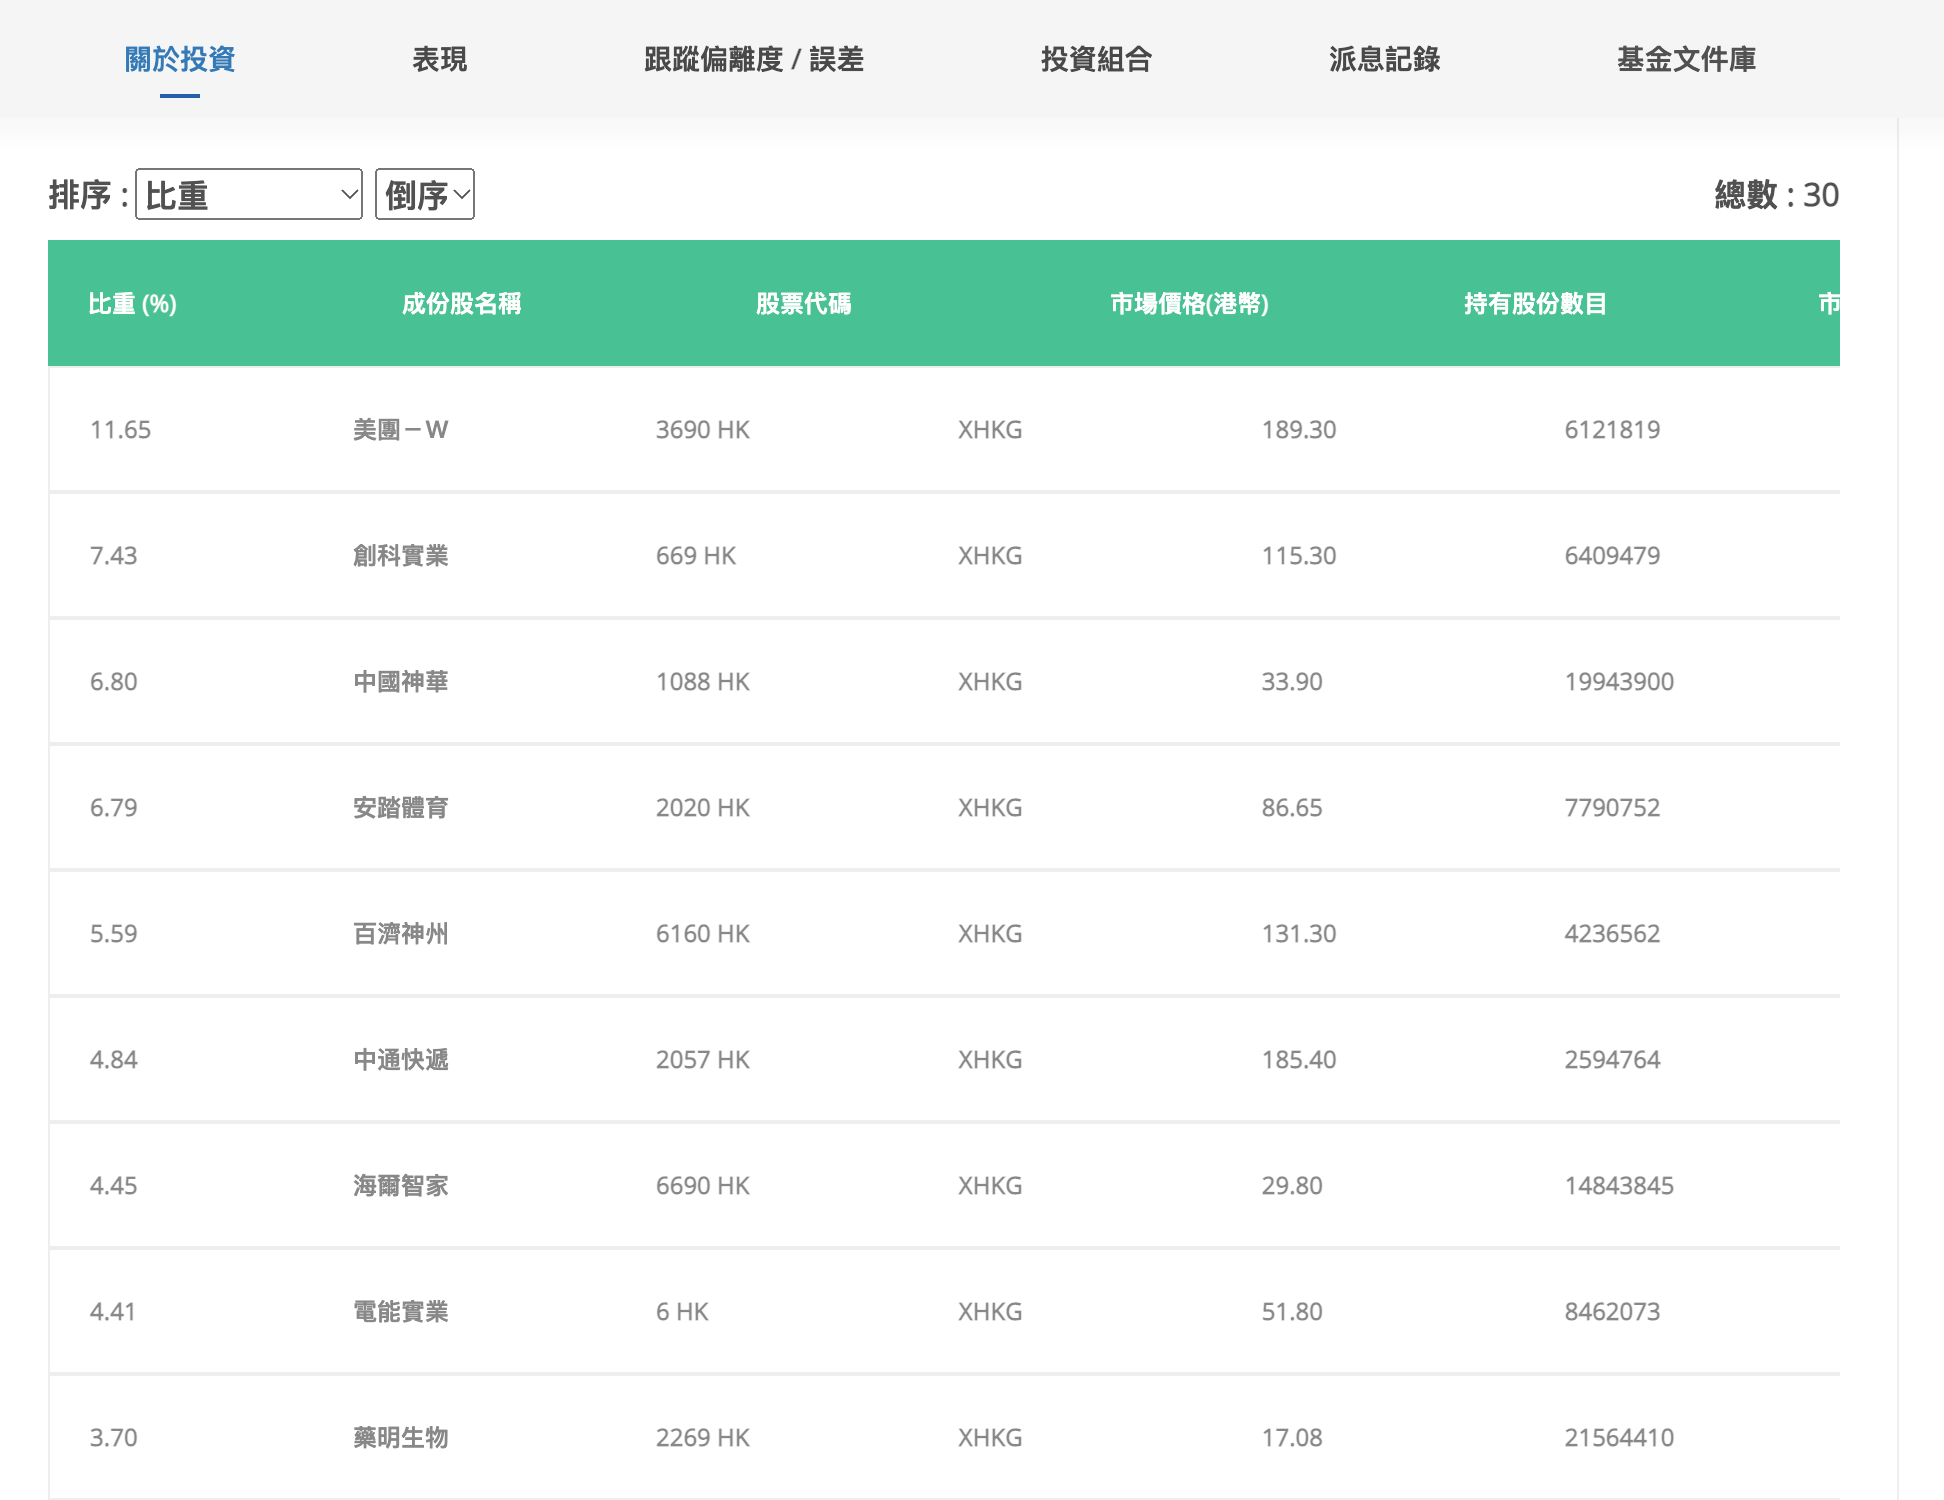Click the 669 HK stock code

pos(696,556)
